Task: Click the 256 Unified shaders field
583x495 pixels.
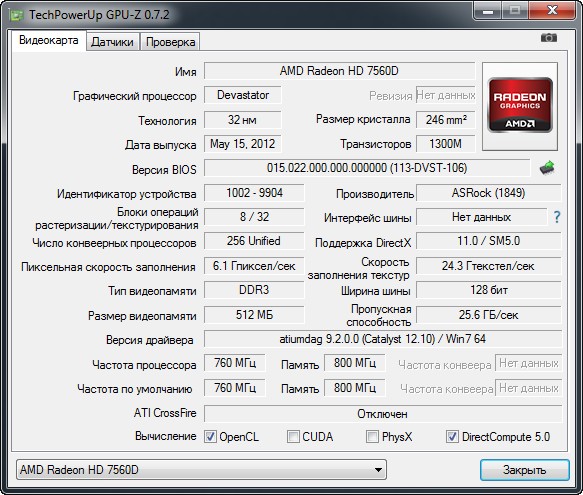Action: (254, 241)
